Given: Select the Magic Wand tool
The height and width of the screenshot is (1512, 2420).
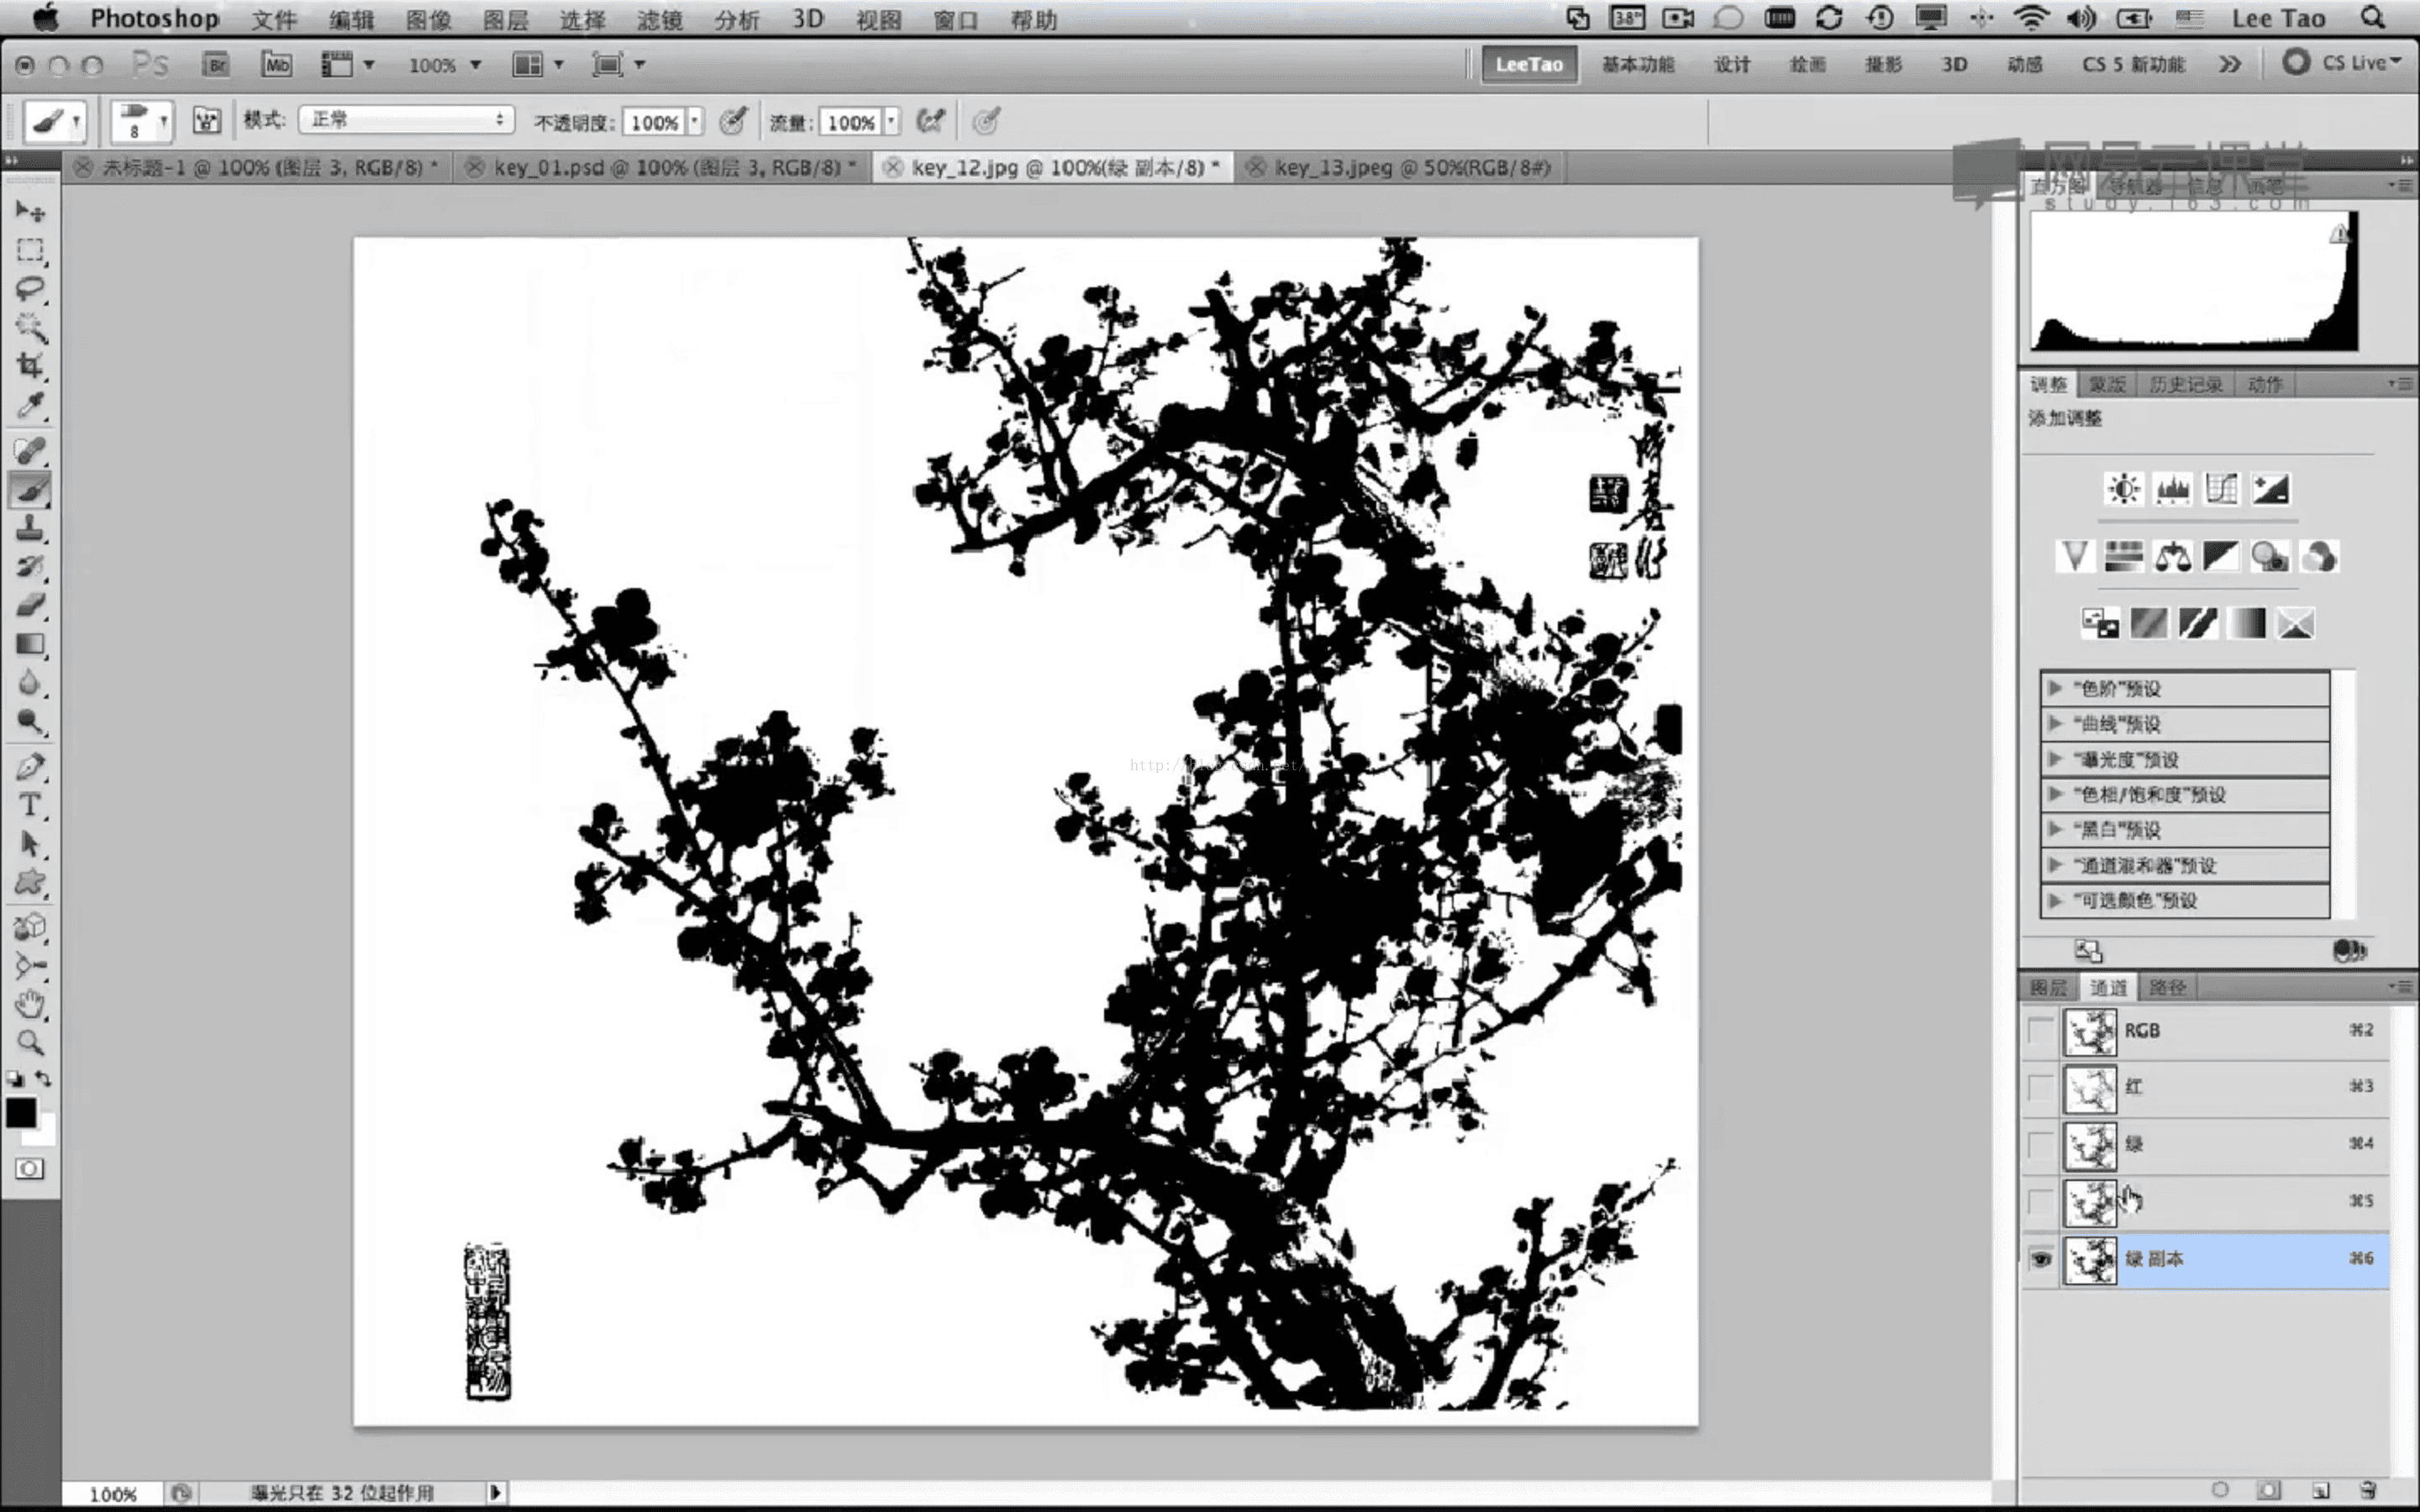Looking at the screenshot, I should coord(30,327).
